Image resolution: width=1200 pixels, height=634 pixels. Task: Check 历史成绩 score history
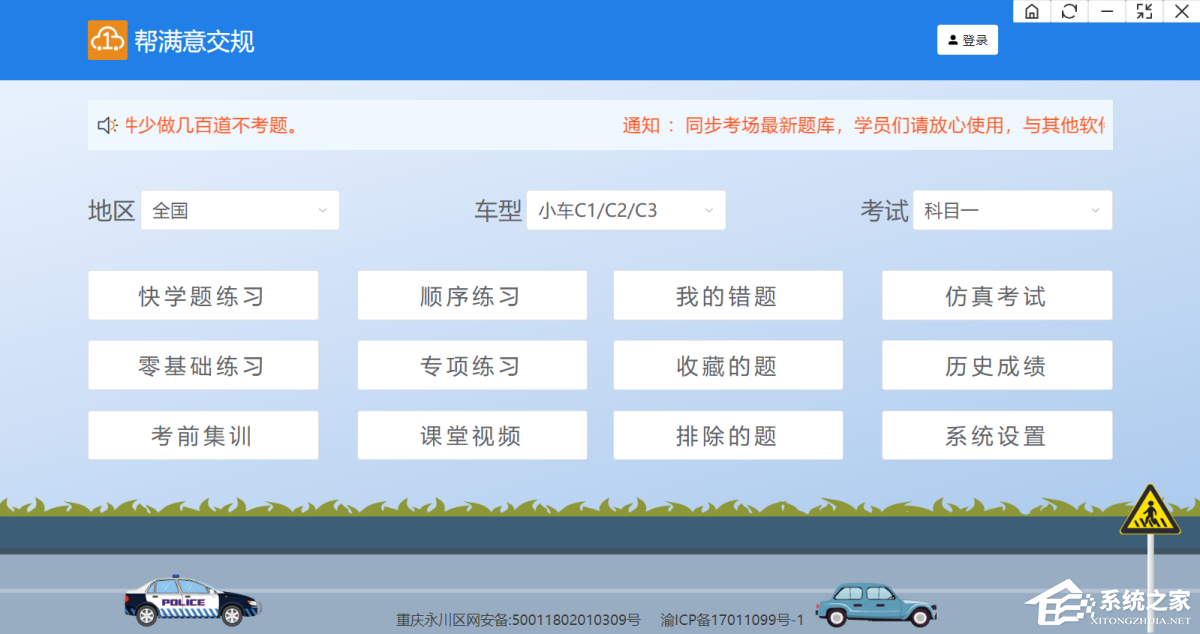[996, 365]
